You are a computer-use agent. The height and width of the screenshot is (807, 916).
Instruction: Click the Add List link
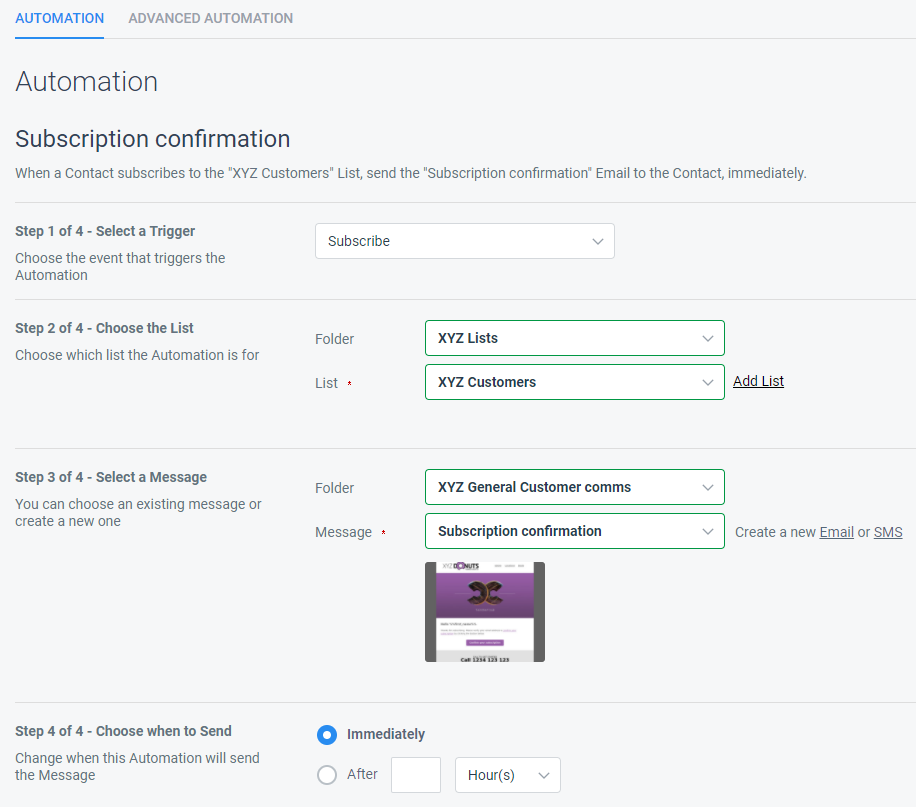tap(758, 381)
